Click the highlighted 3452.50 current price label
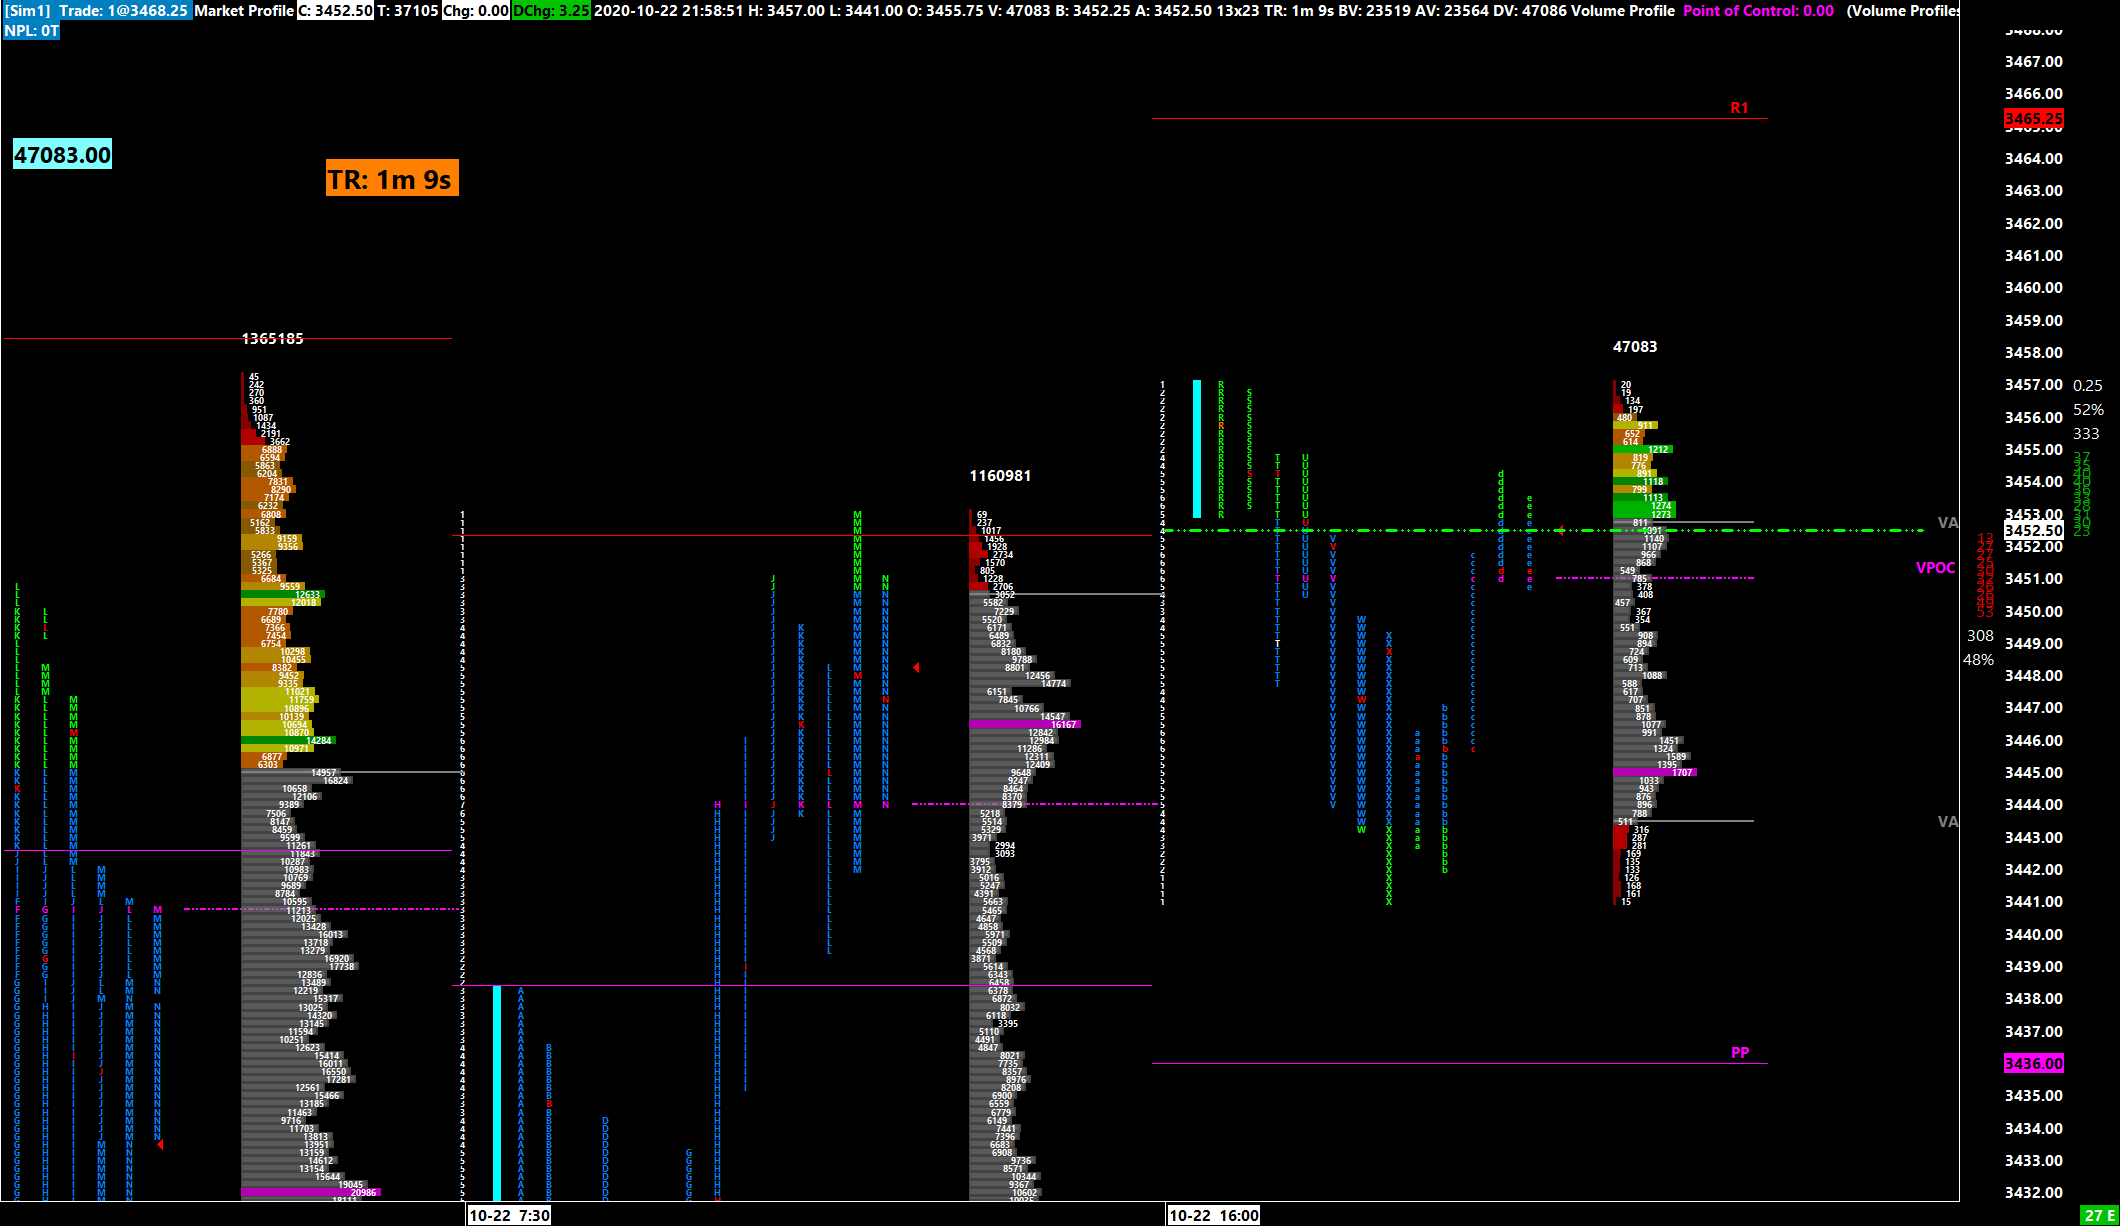 tap(2033, 530)
